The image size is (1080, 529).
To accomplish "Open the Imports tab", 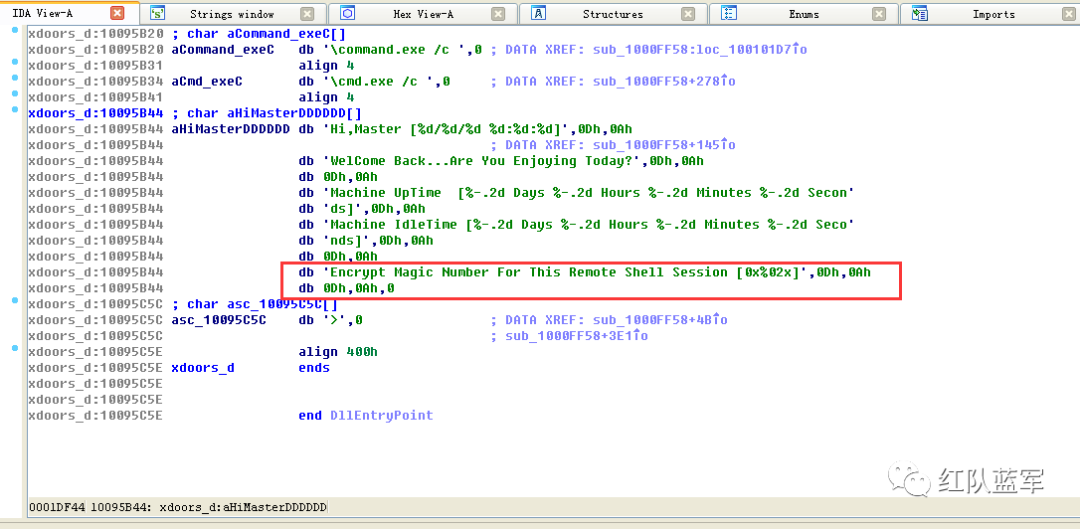I will coord(993,14).
